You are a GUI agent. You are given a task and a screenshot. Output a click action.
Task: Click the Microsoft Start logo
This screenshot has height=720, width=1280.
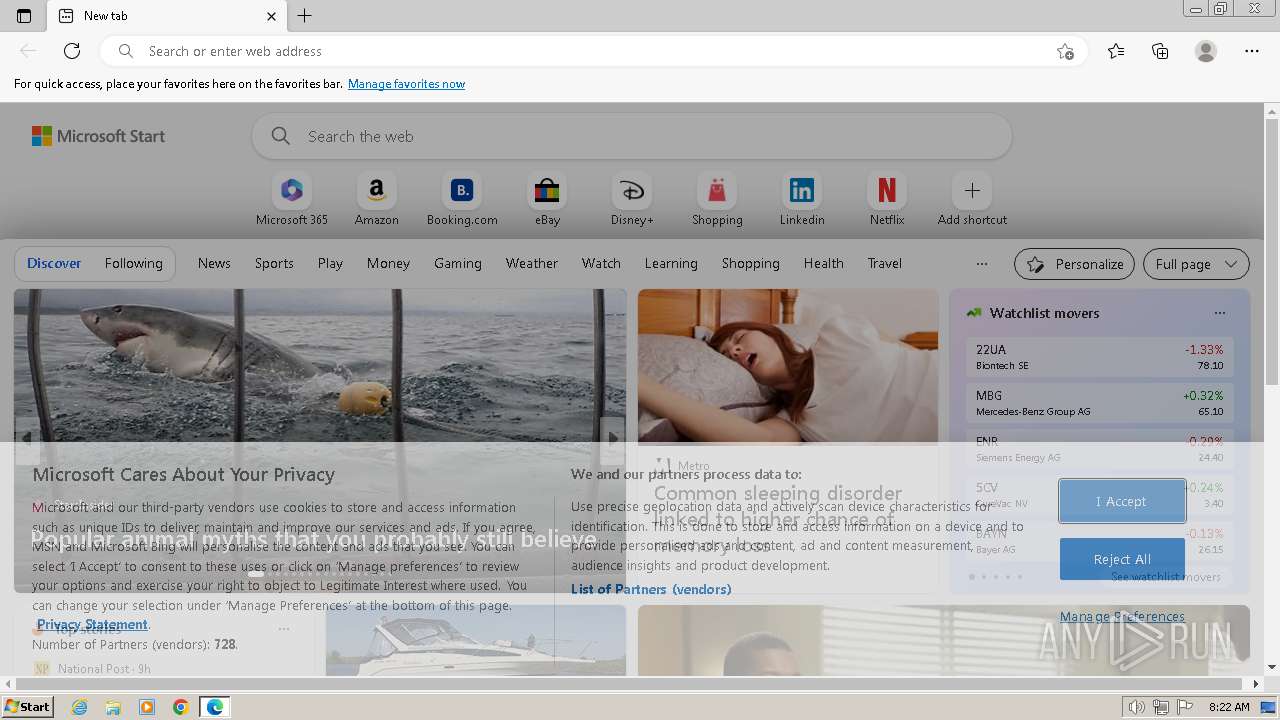tap(98, 136)
